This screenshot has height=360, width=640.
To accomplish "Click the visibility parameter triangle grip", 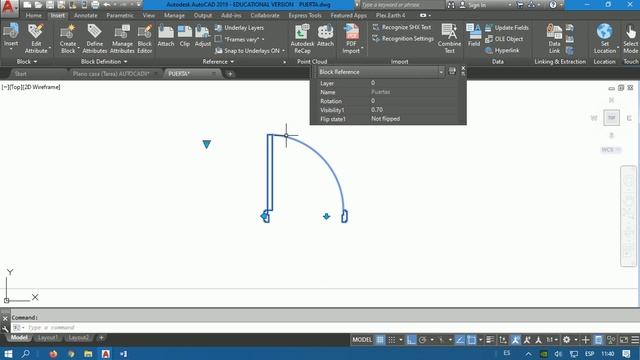I will (x=207, y=144).
